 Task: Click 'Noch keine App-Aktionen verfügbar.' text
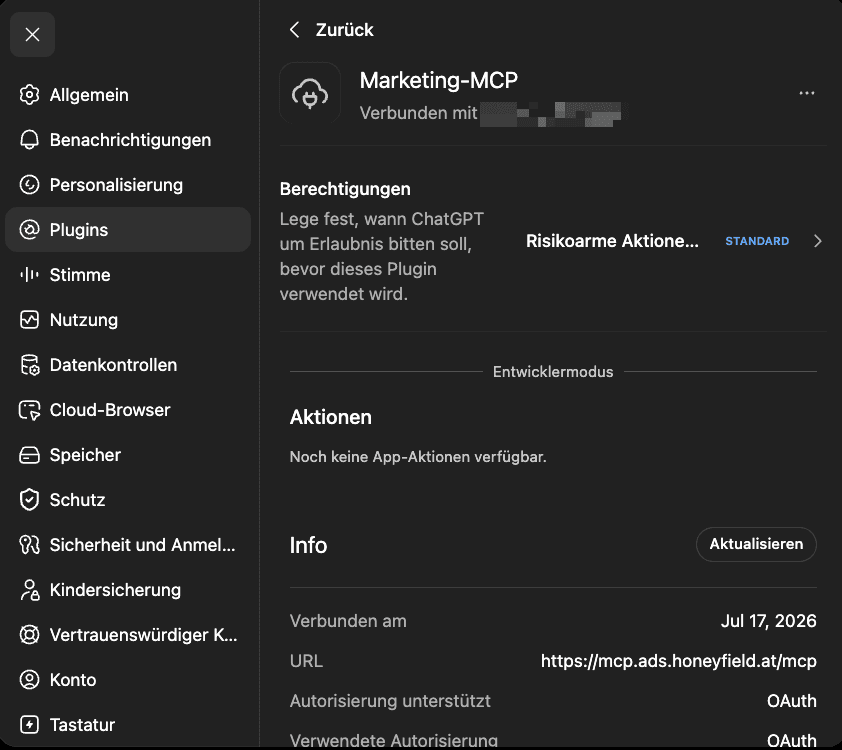[418, 457]
